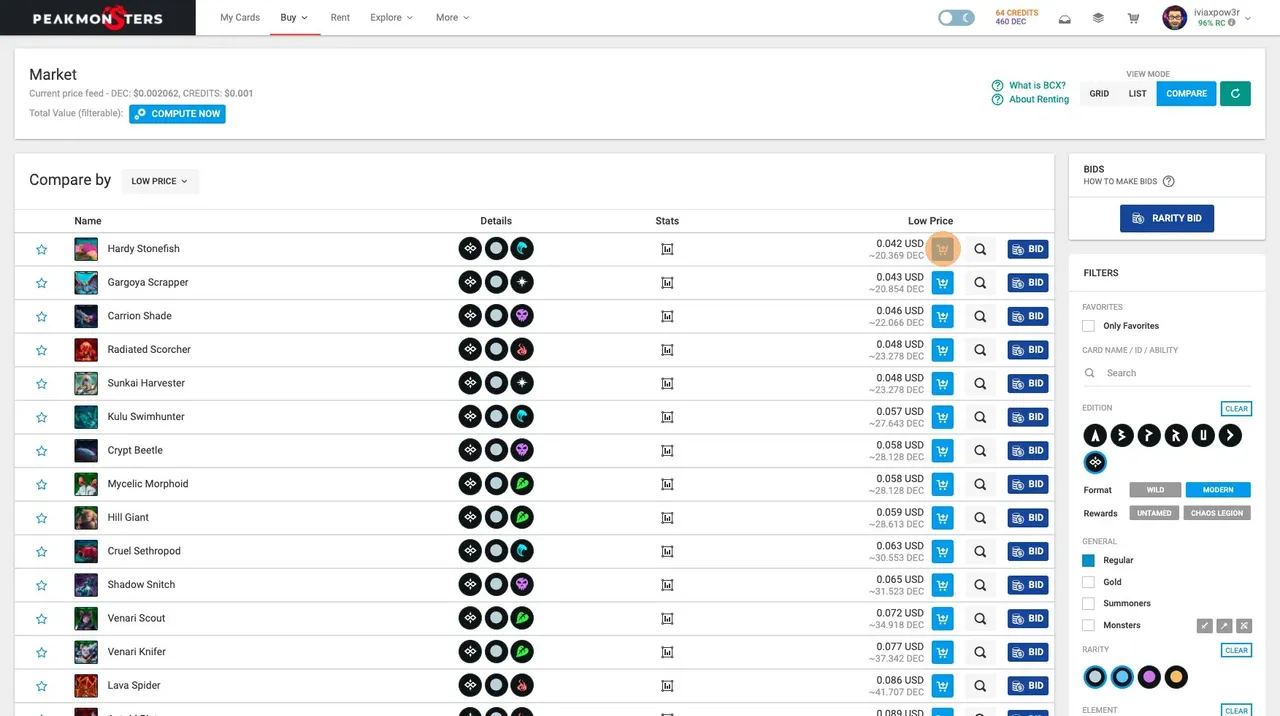Star the Venari Scout card
The height and width of the screenshot is (716, 1280).
(42, 618)
